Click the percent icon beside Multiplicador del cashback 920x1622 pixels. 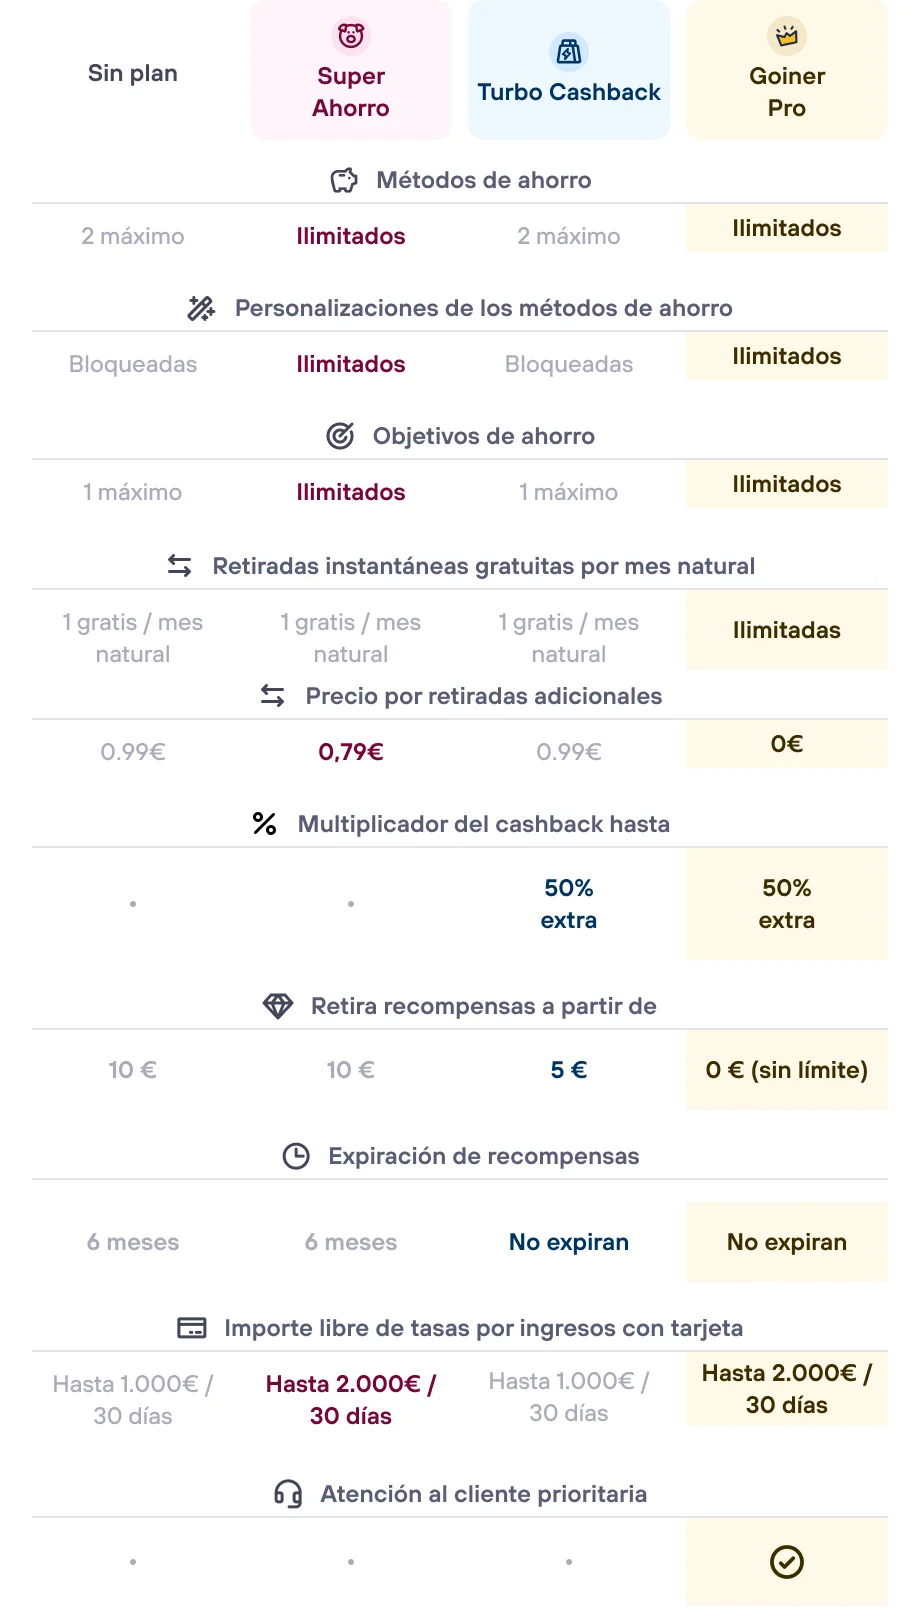coord(264,824)
